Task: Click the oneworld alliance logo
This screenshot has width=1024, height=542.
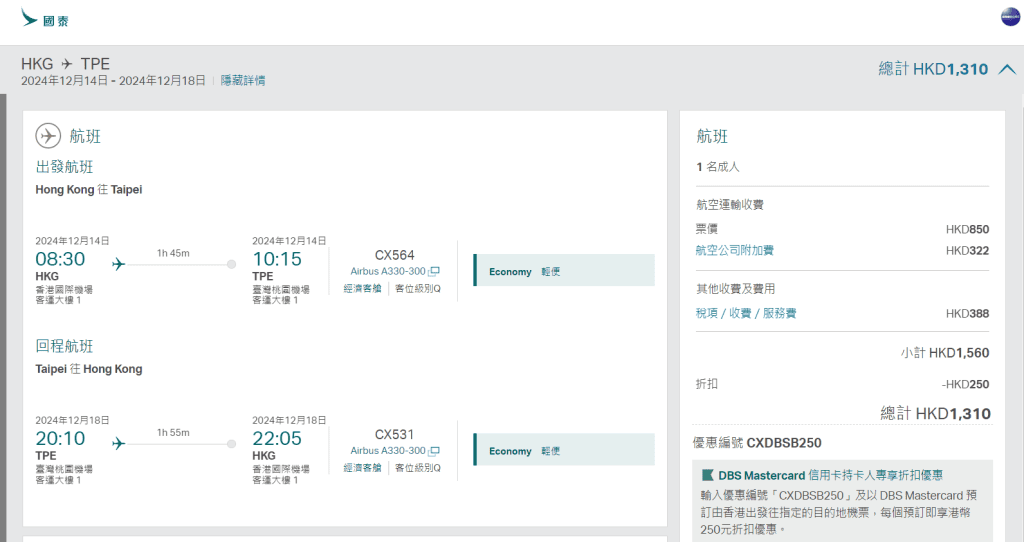Action: [1010, 17]
